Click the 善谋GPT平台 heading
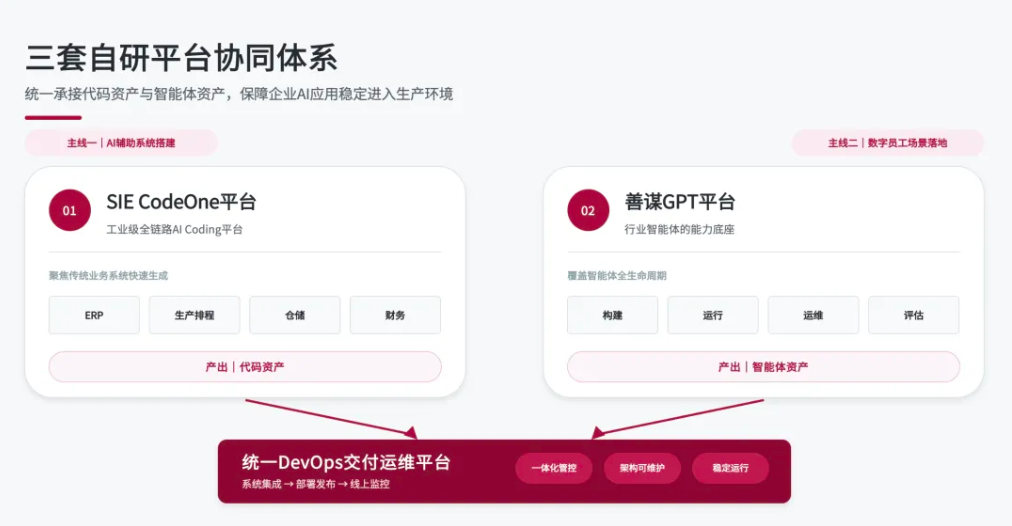 [680, 202]
